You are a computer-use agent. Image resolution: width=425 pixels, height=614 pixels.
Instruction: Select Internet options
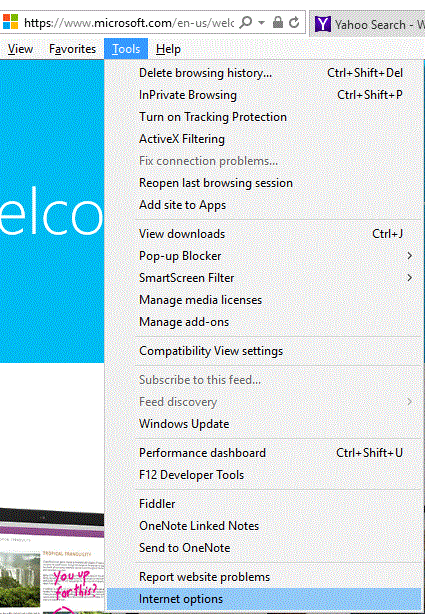point(264,599)
